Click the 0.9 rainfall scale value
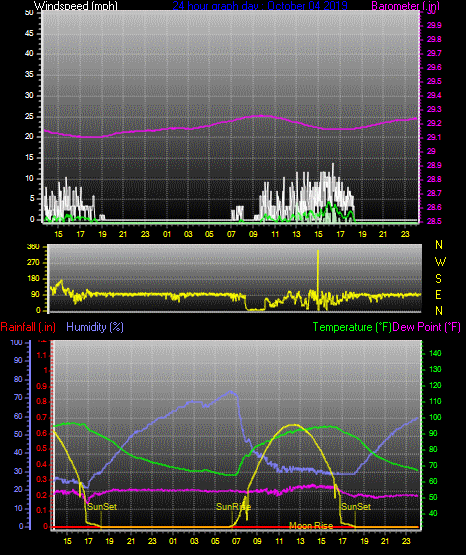This screenshot has width=466, height=555. point(42,386)
